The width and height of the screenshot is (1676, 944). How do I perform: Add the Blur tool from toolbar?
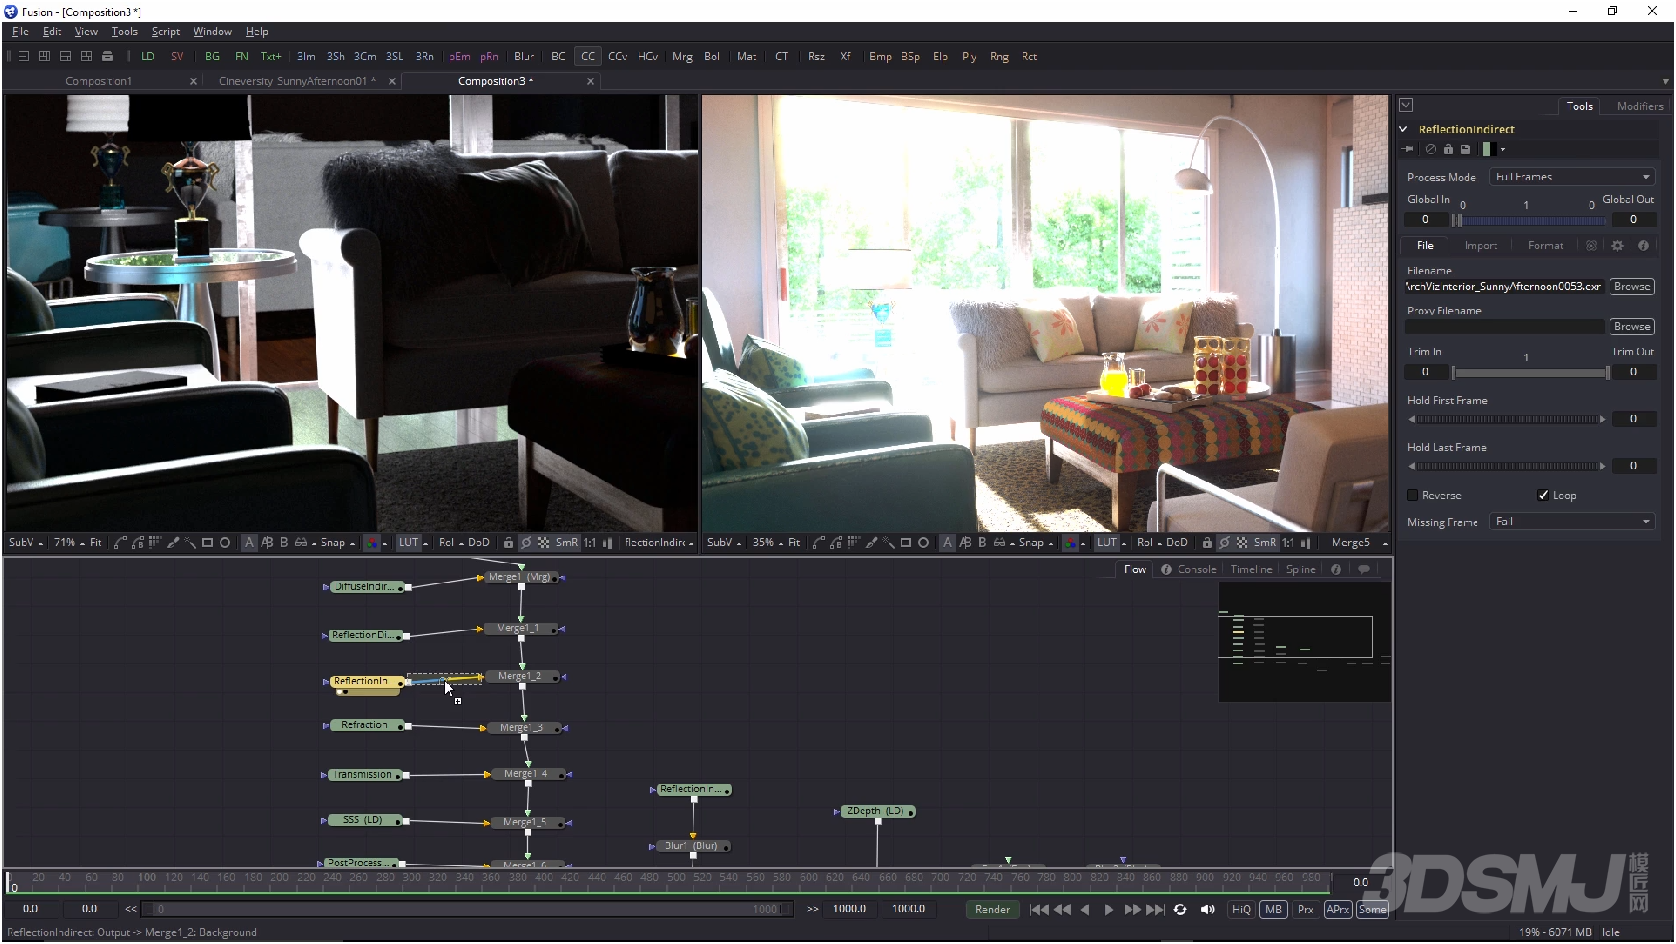pyautogui.click(x=524, y=57)
